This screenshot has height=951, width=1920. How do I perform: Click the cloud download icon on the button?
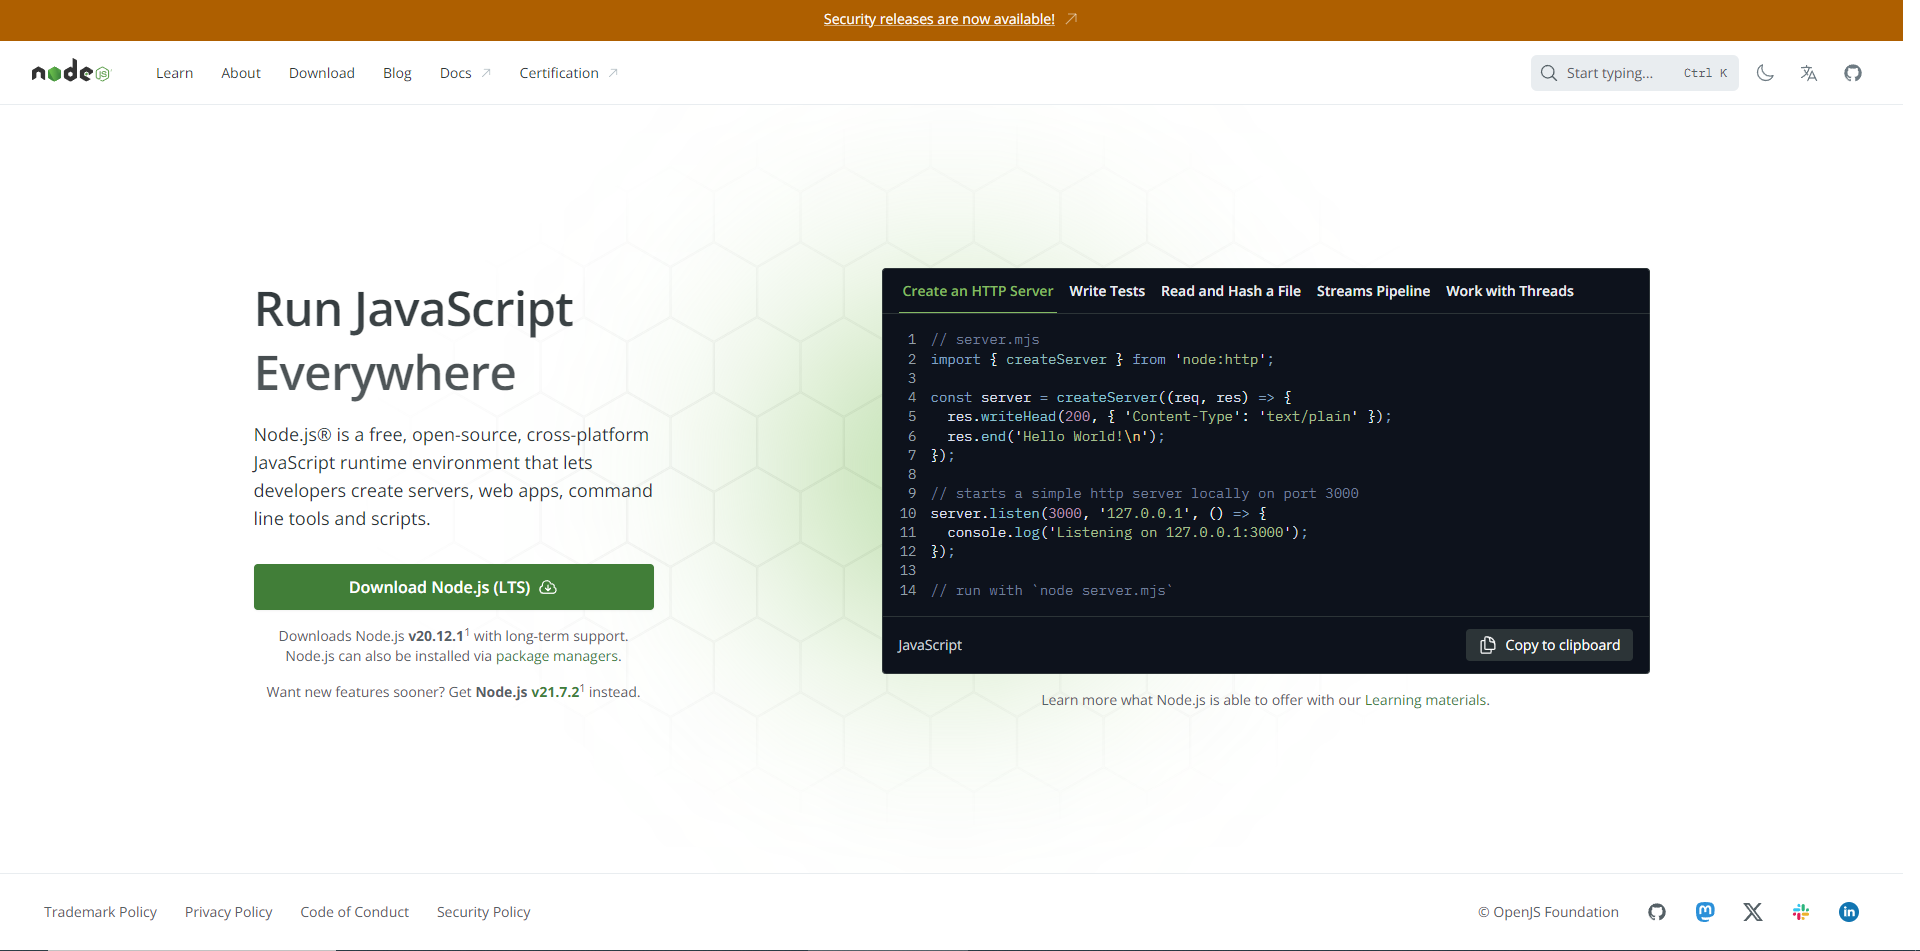coord(548,587)
